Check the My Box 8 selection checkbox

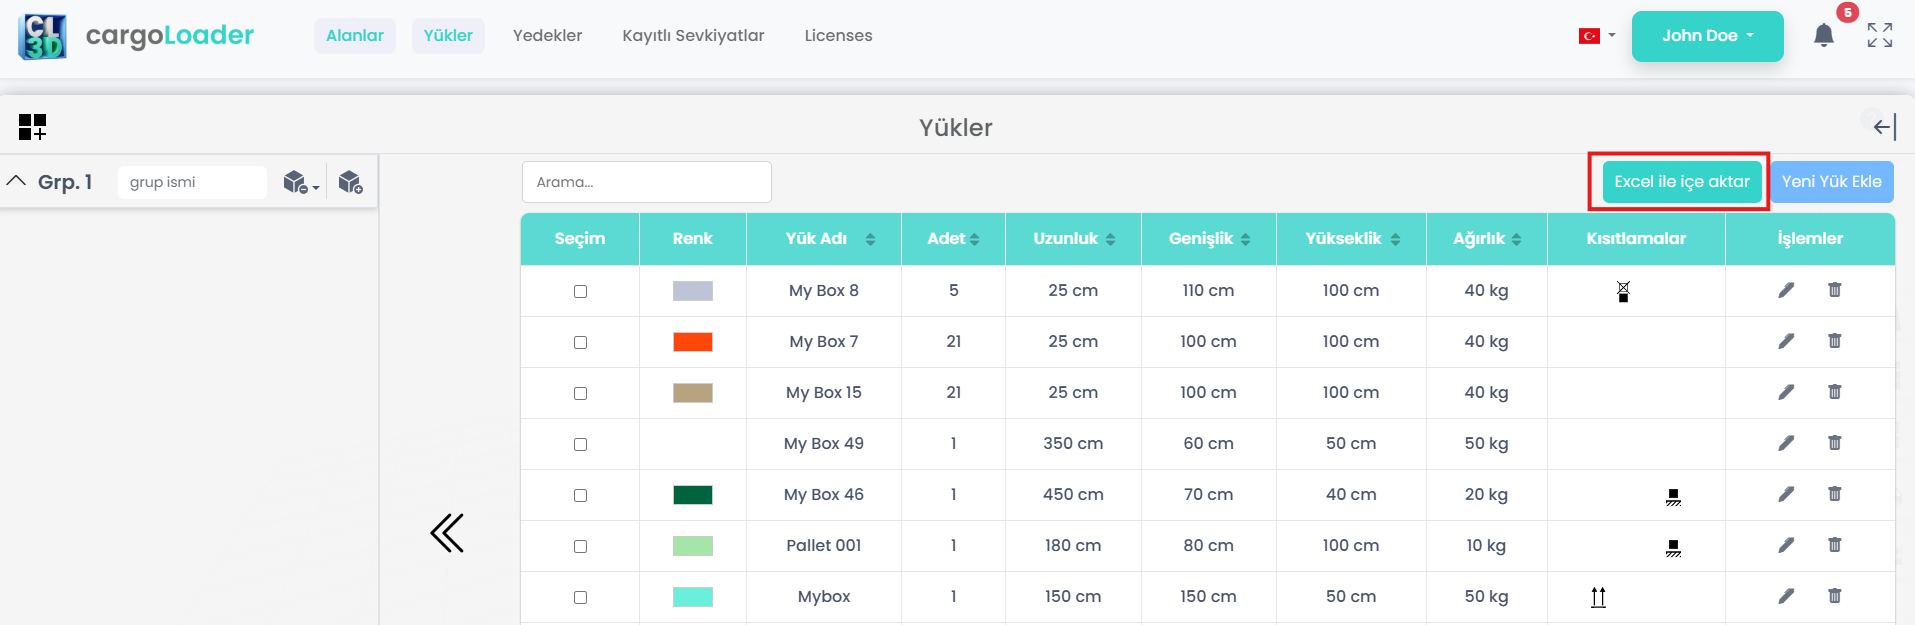point(580,291)
